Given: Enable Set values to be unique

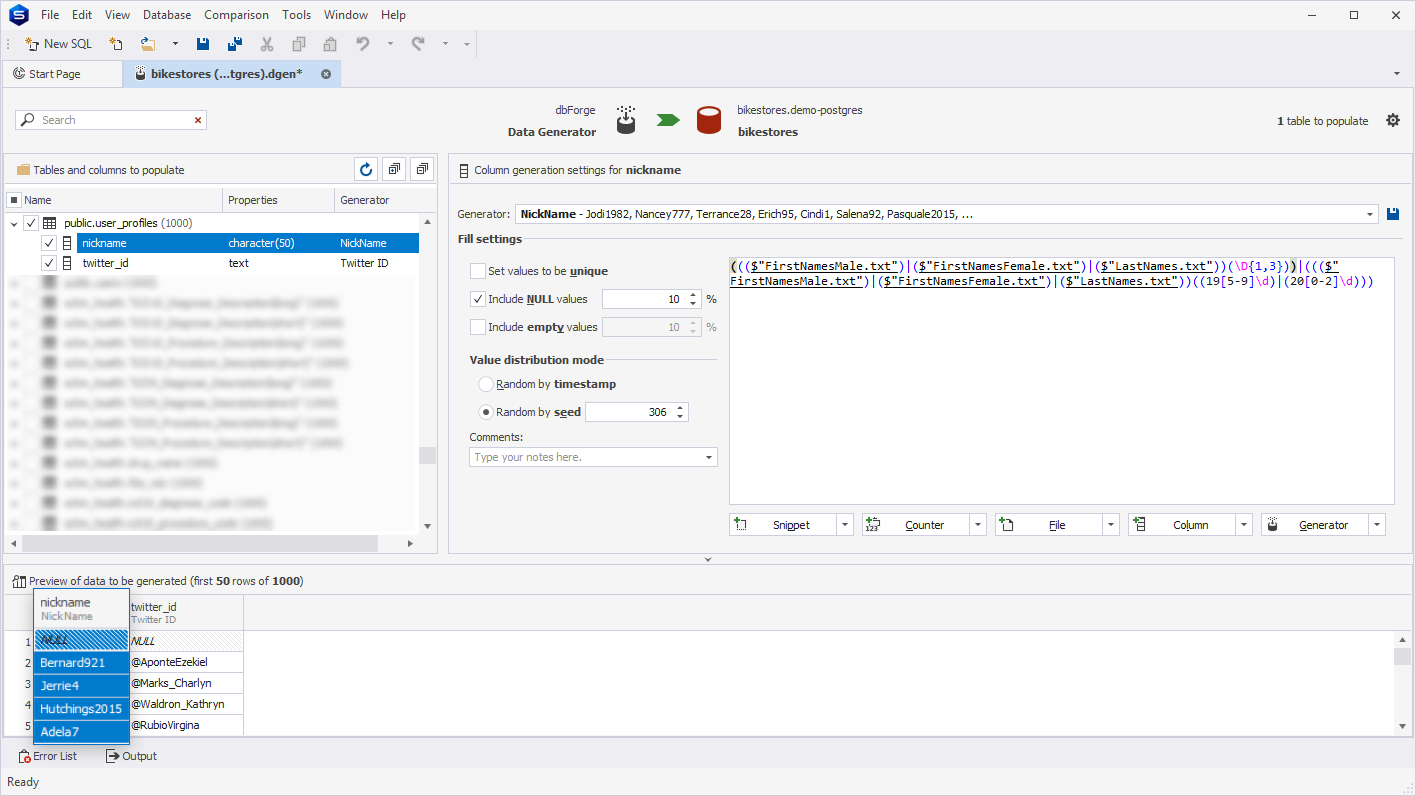Looking at the screenshot, I should (478, 271).
